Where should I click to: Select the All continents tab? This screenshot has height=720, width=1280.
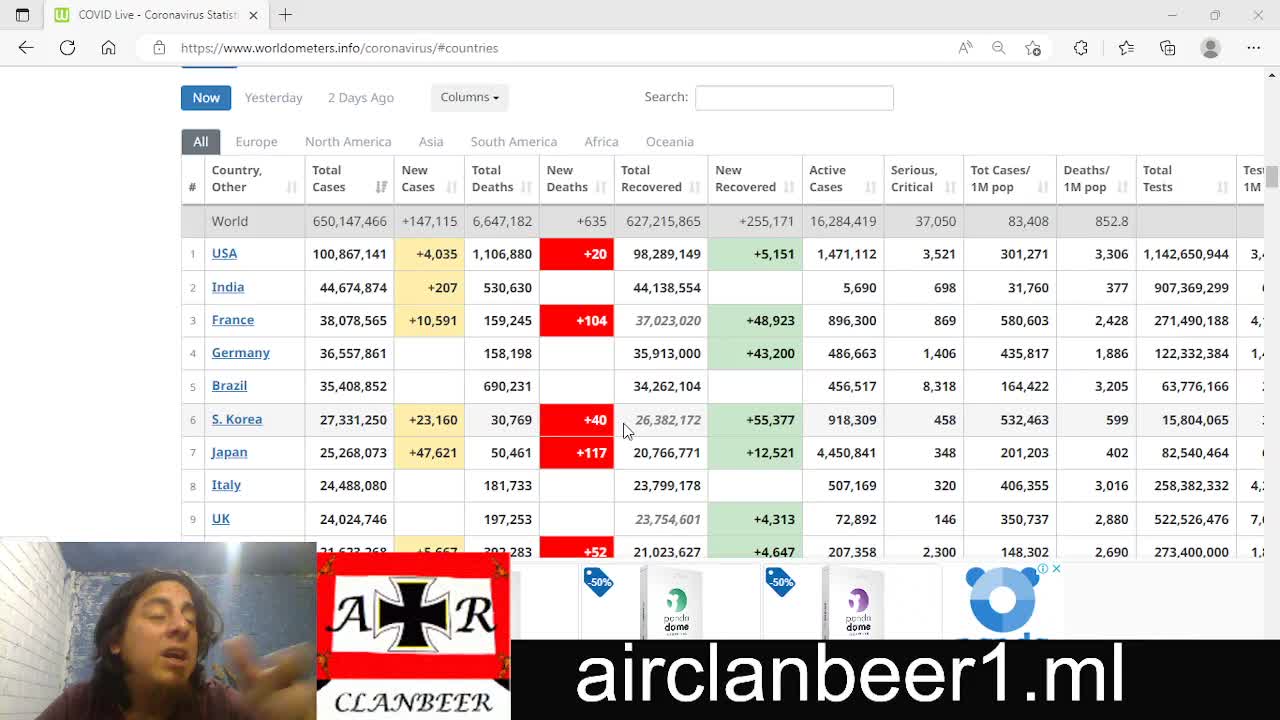pos(200,141)
